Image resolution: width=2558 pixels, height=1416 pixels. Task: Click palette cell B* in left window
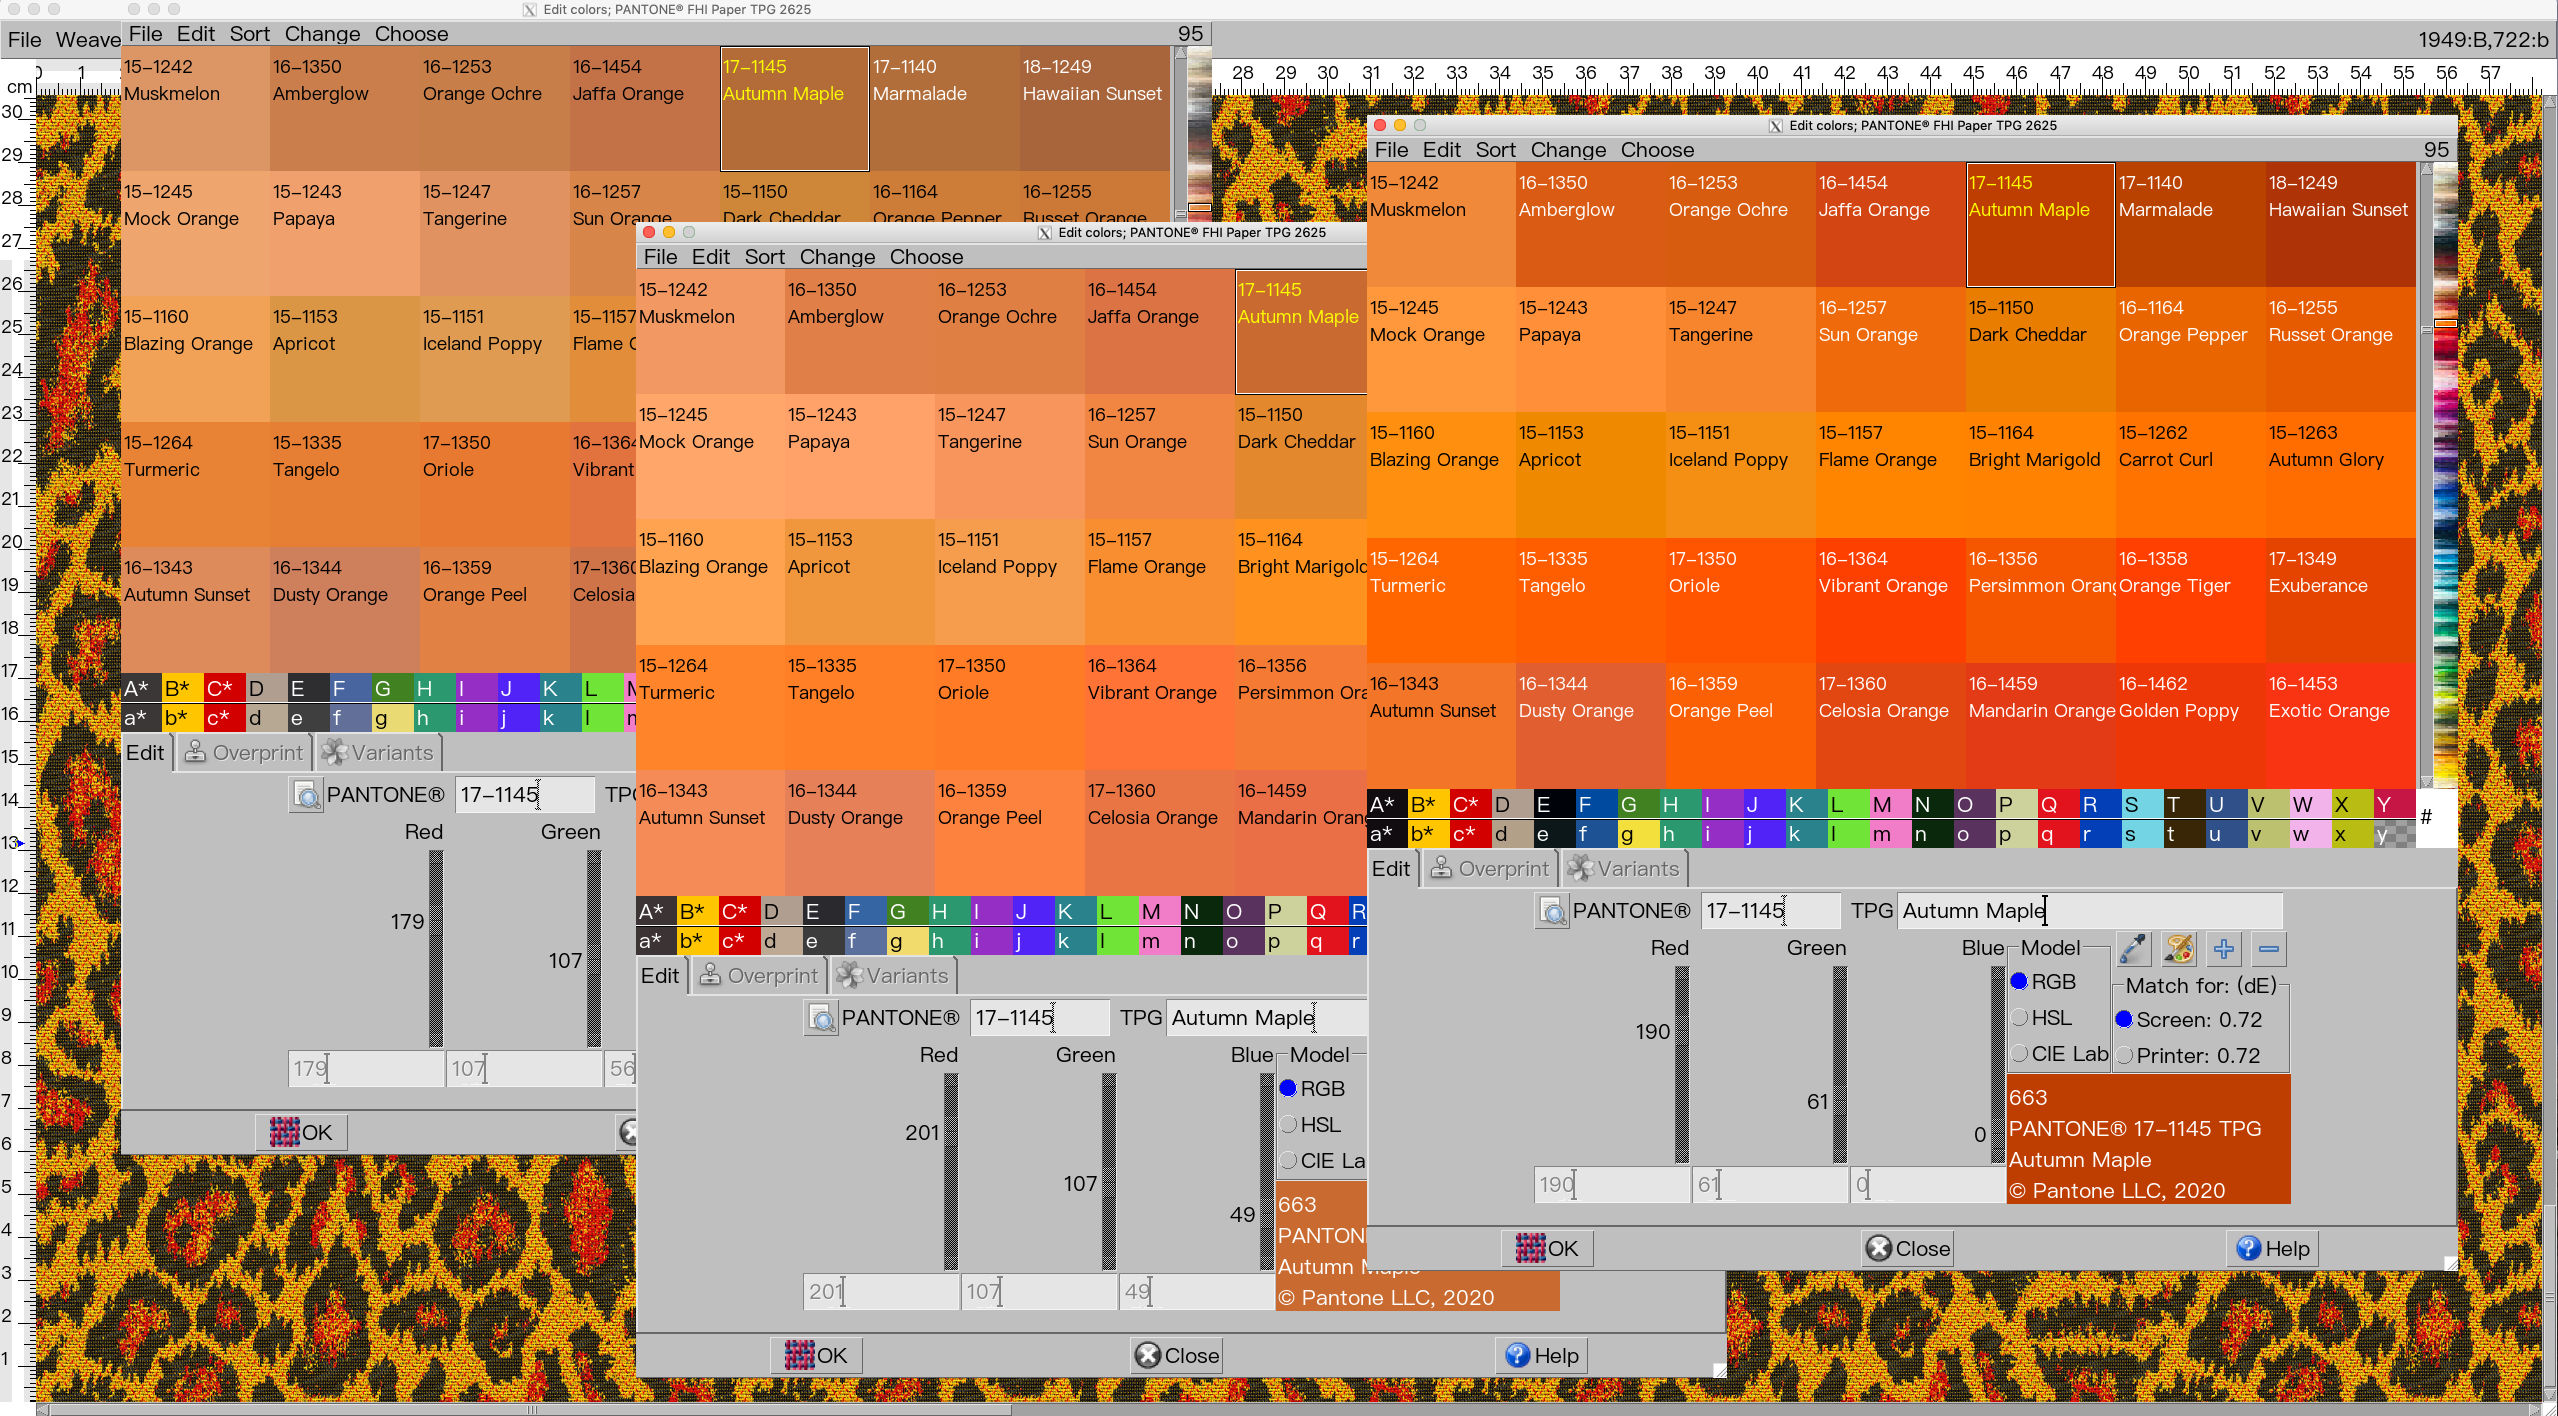pos(182,688)
